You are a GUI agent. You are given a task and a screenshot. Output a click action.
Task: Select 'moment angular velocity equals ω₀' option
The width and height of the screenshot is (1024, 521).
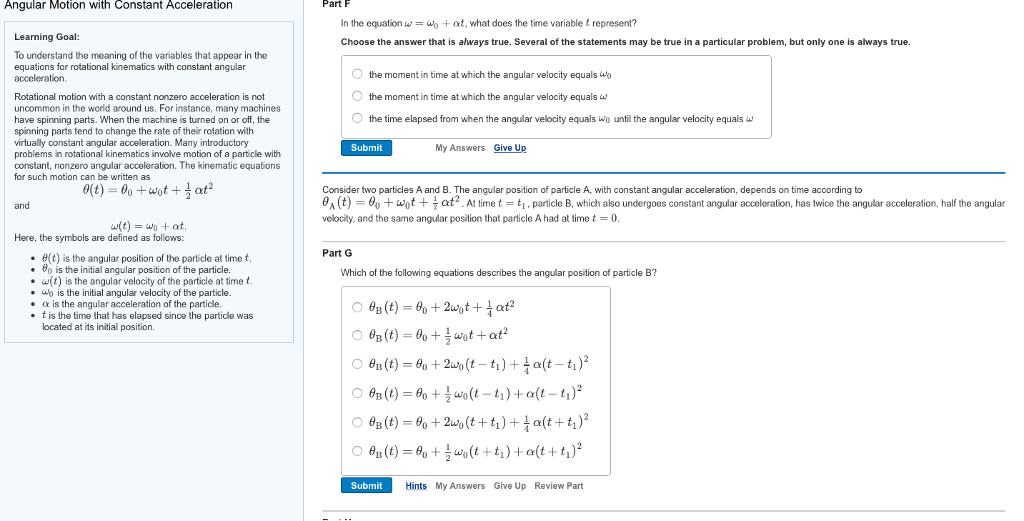pyautogui.click(x=357, y=75)
